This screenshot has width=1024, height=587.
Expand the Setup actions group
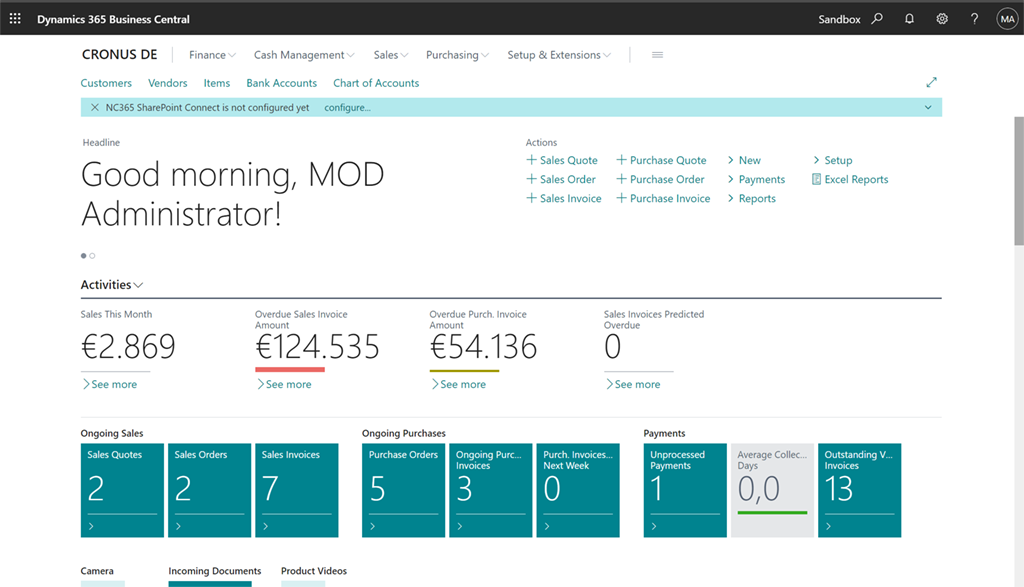(833, 160)
